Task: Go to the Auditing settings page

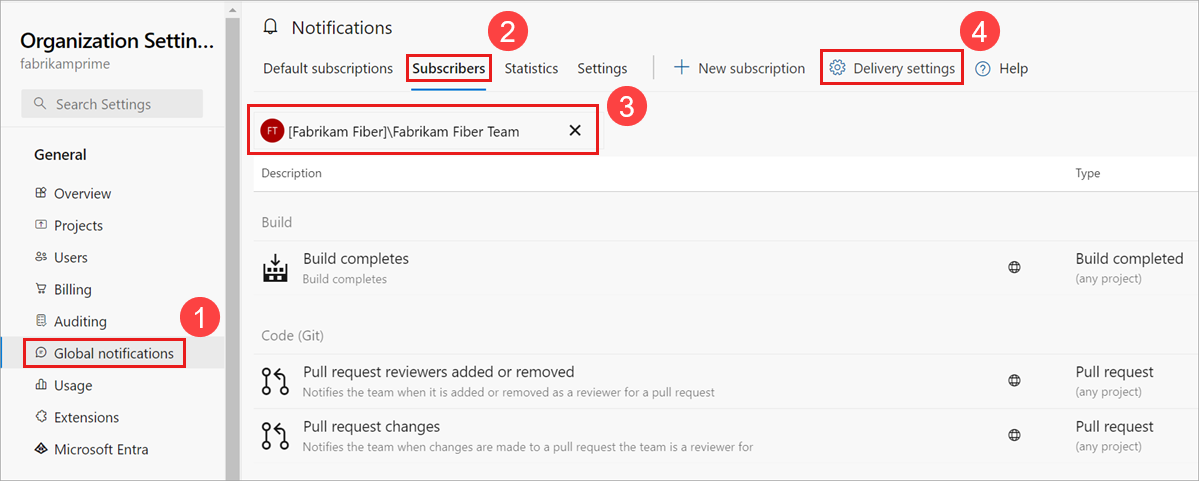Action: [80, 321]
